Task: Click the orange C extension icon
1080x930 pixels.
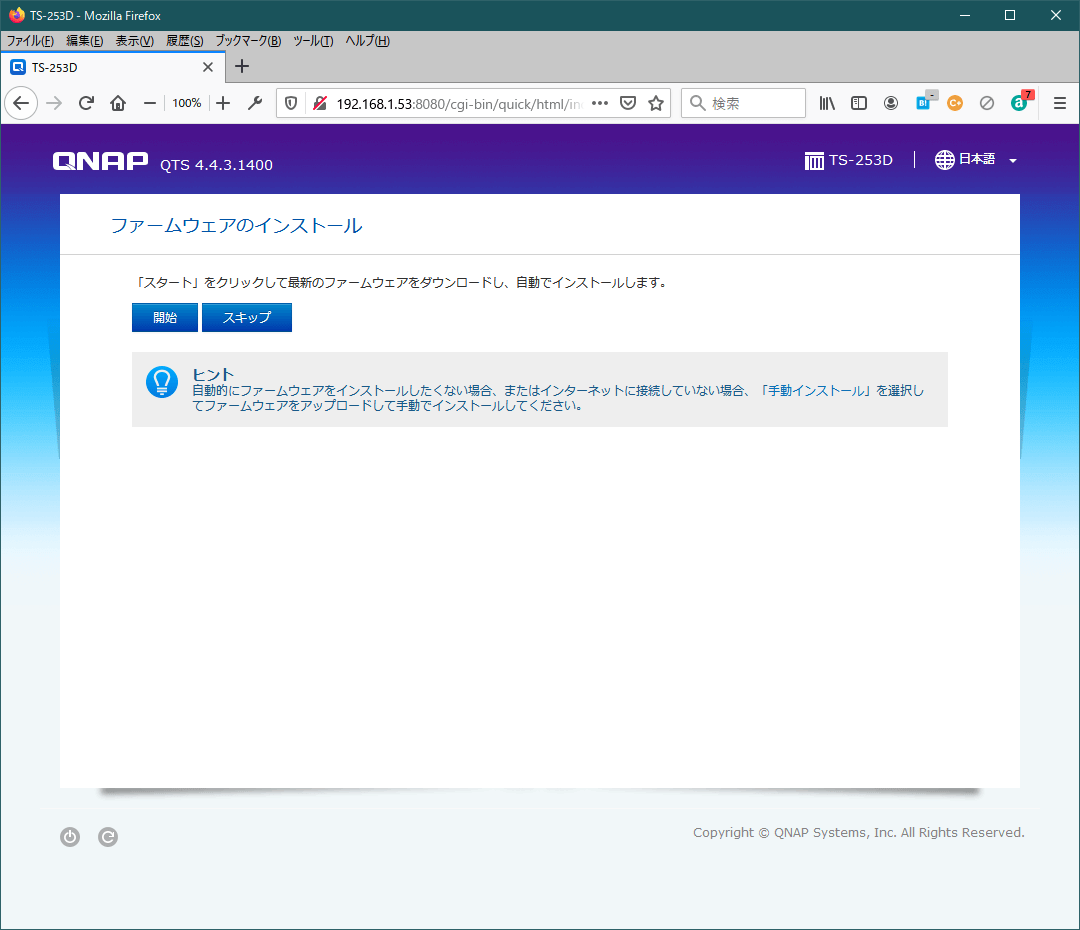Action: click(x=955, y=103)
